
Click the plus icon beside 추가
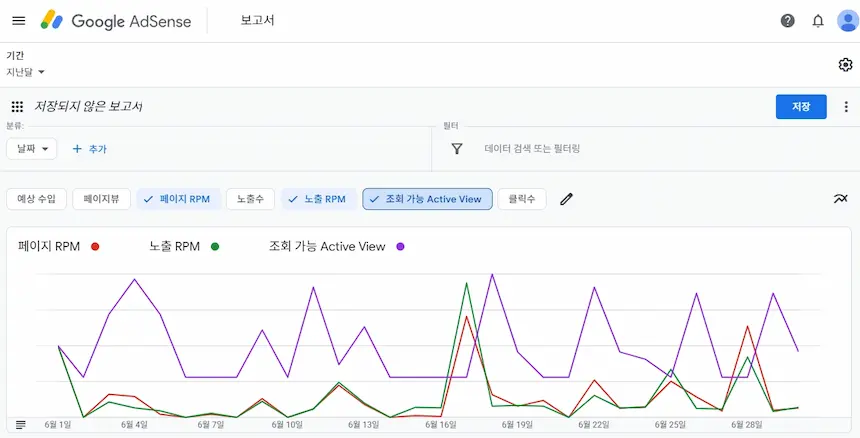coord(77,149)
